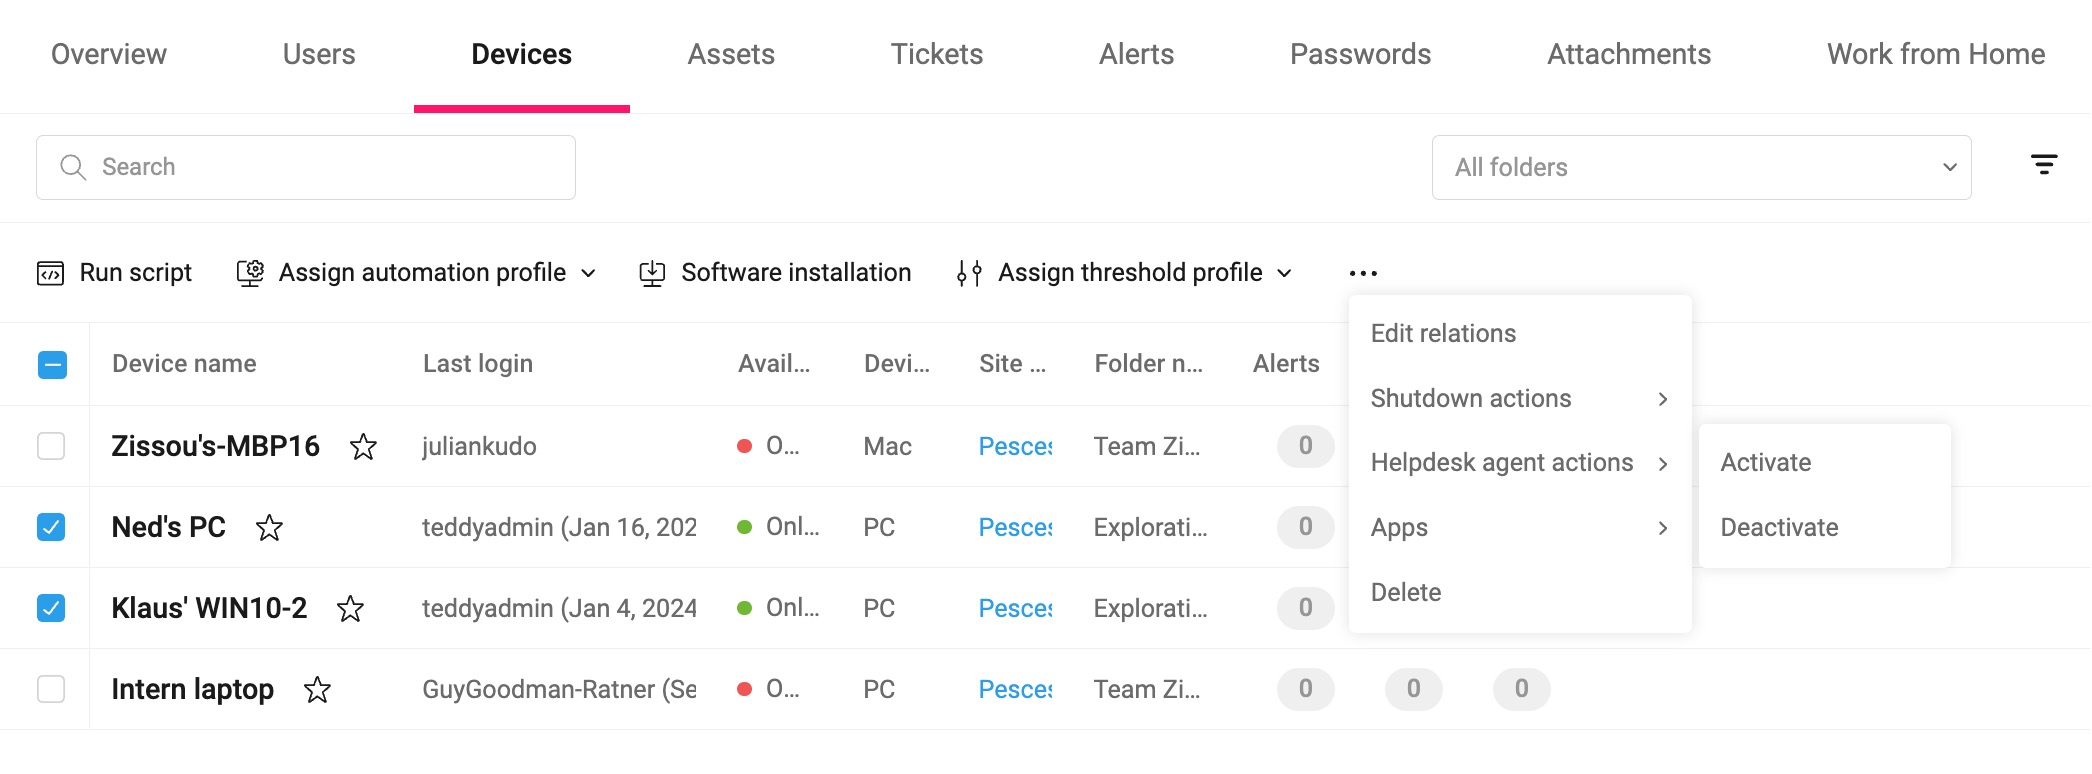Click the 'Explorati...' folder cell for Ned's PC
Viewport: 2092px width, 774px height.
[1150, 527]
